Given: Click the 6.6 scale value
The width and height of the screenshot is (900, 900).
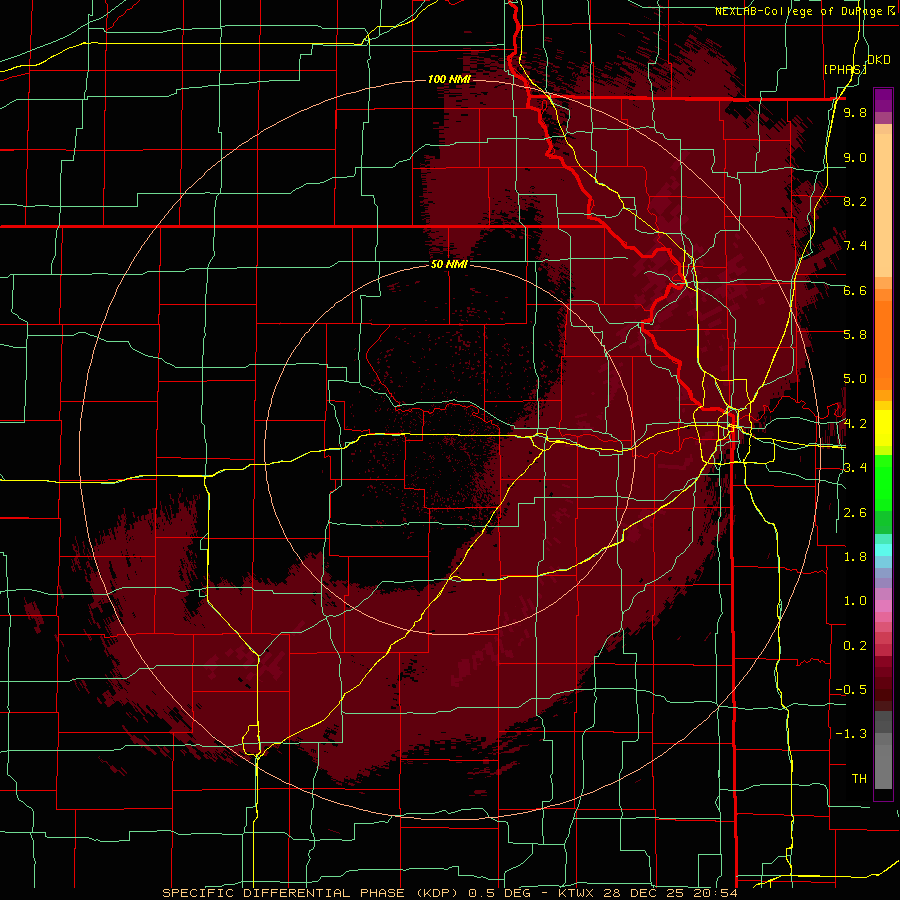Looking at the screenshot, I should coord(855,290).
